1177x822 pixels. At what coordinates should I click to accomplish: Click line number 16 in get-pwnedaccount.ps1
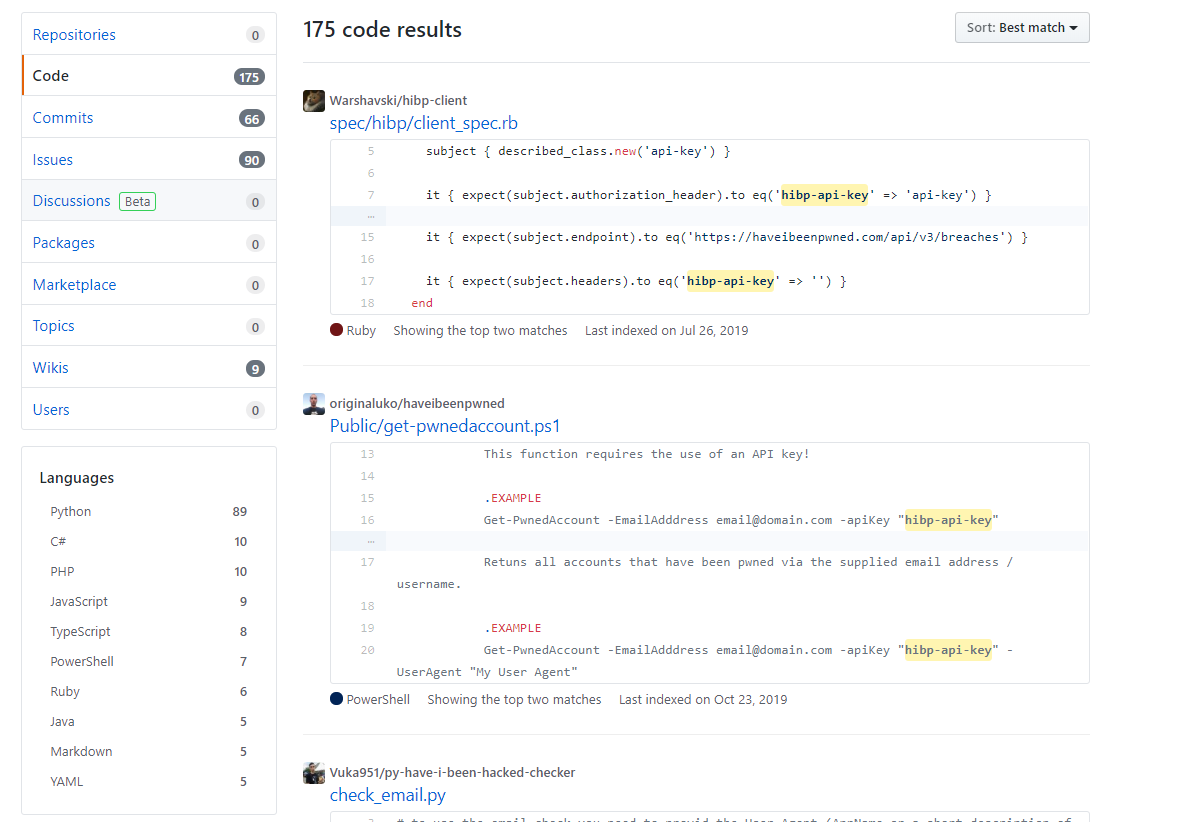[367, 520]
